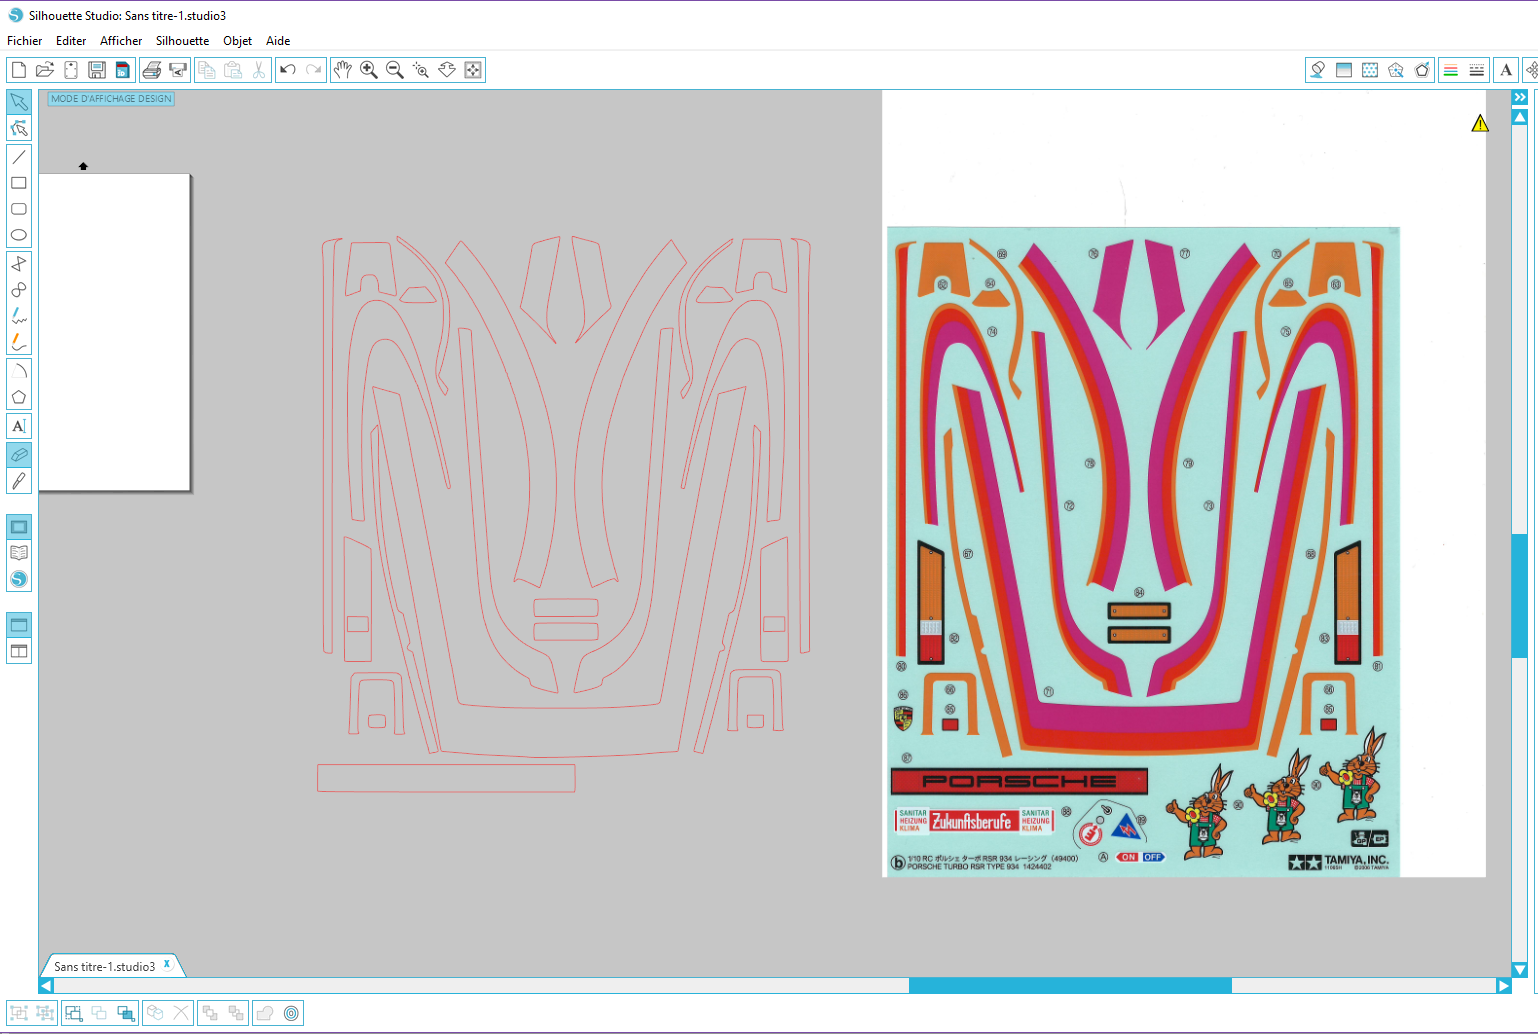Select the Draw an Arc tool

tap(19, 371)
